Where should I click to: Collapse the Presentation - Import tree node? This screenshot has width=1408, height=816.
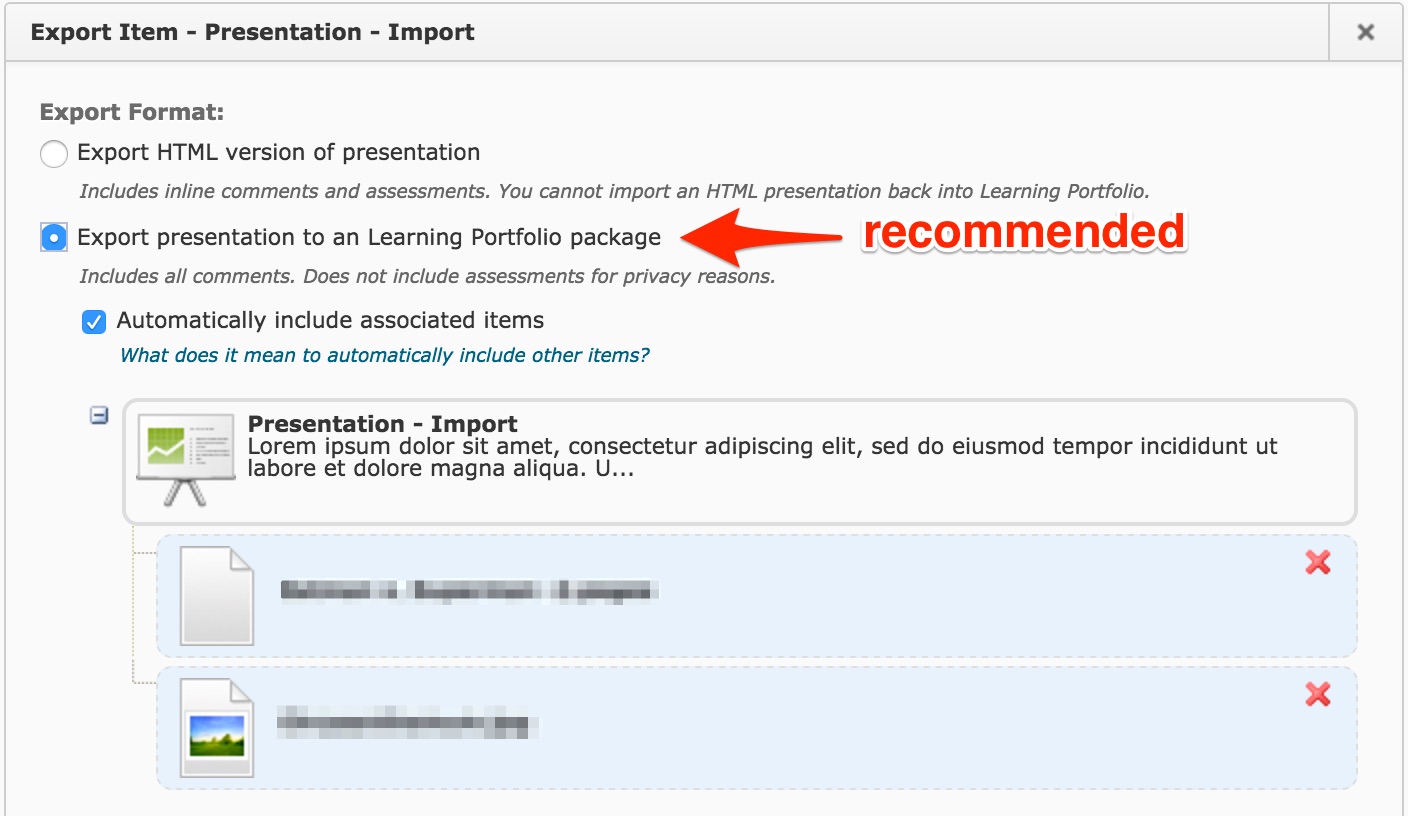[99, 415]
